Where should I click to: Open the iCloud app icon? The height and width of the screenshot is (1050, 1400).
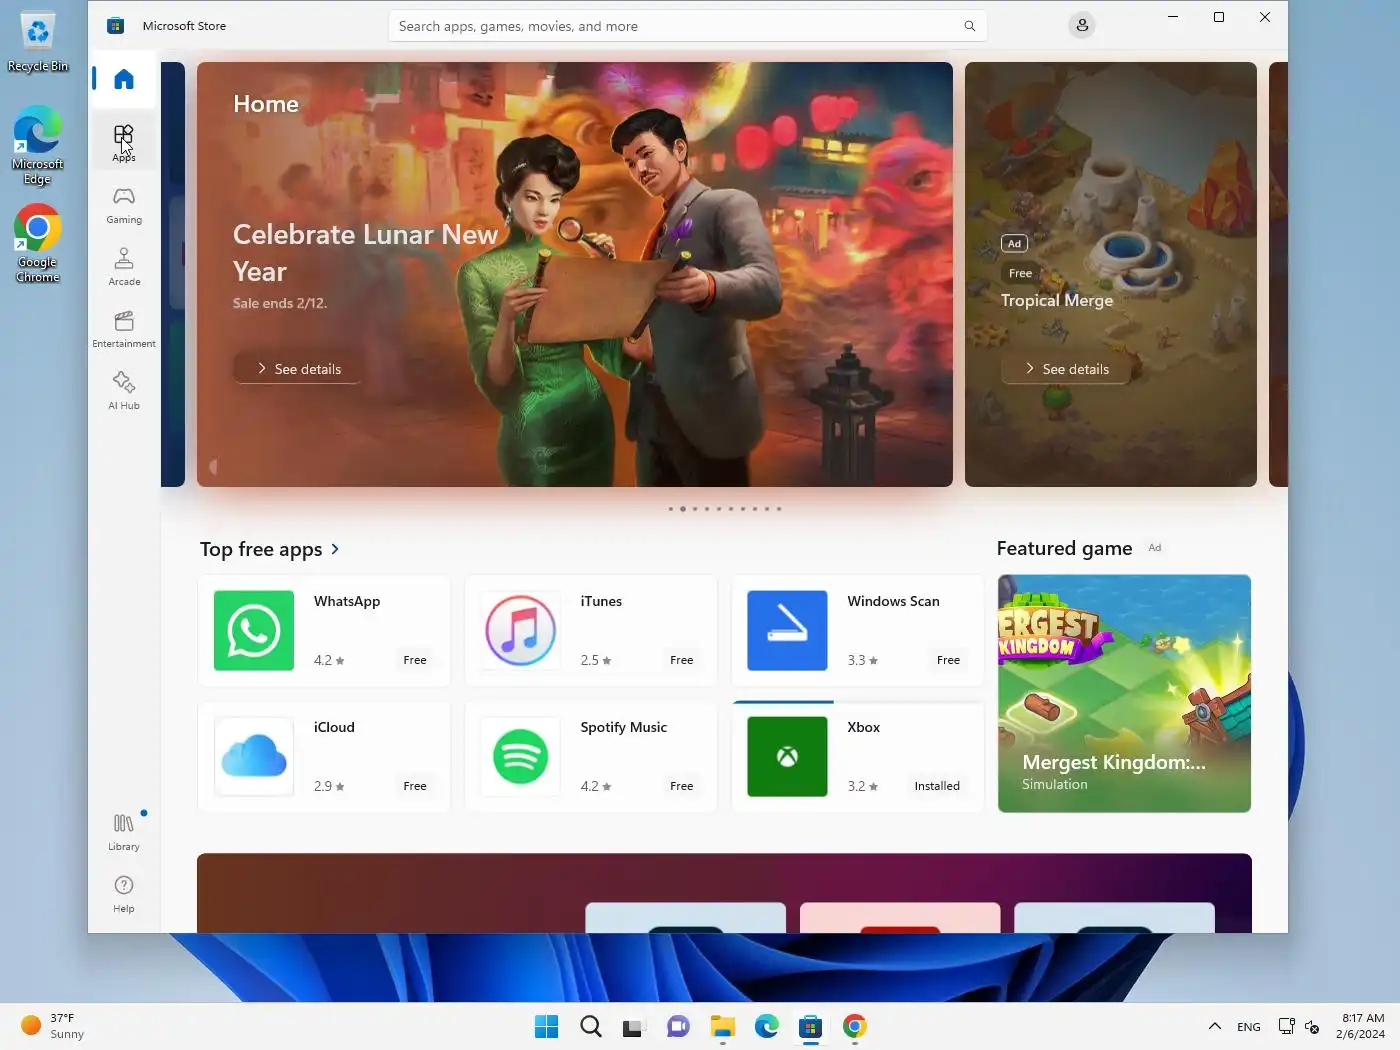(x=254, y=756)
